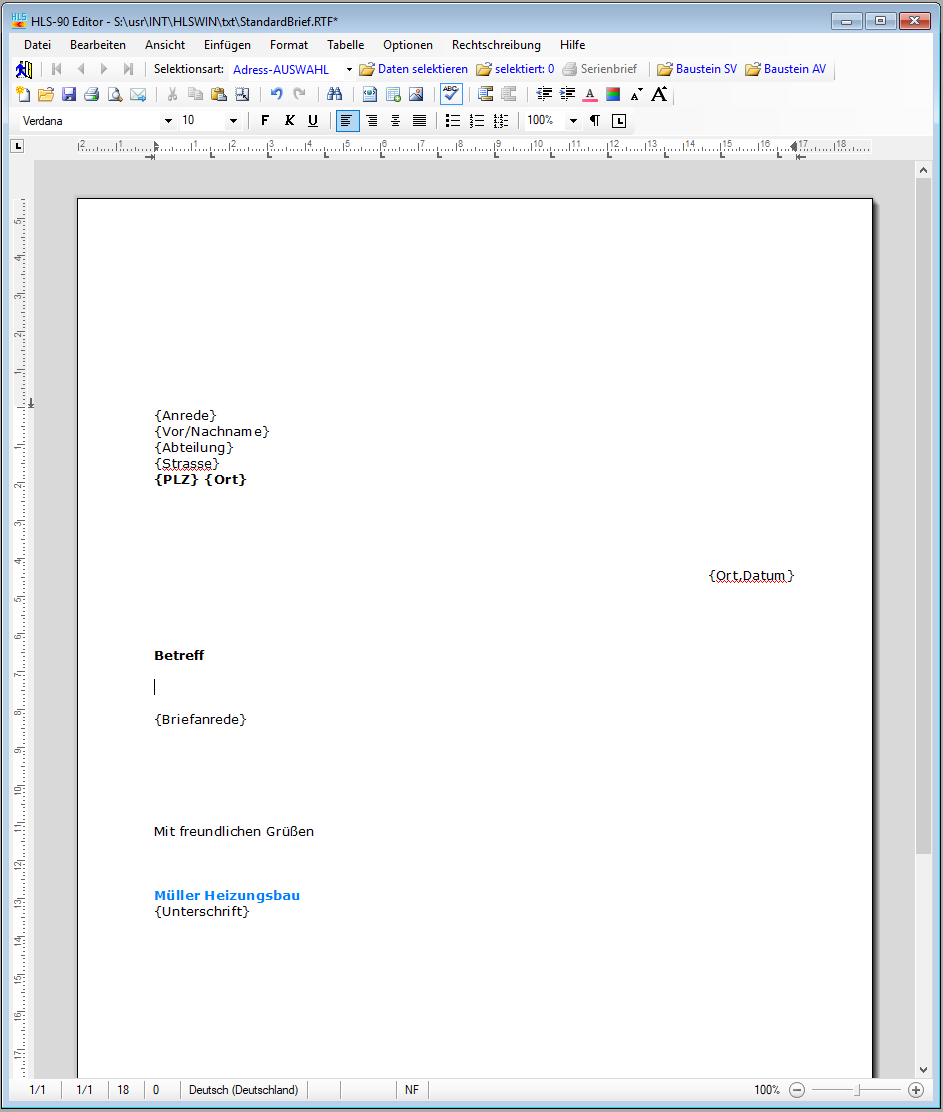Show paragraph marks with the pilcrow toggle
The image size is (943, 1112).
click(x=594, y=120)
